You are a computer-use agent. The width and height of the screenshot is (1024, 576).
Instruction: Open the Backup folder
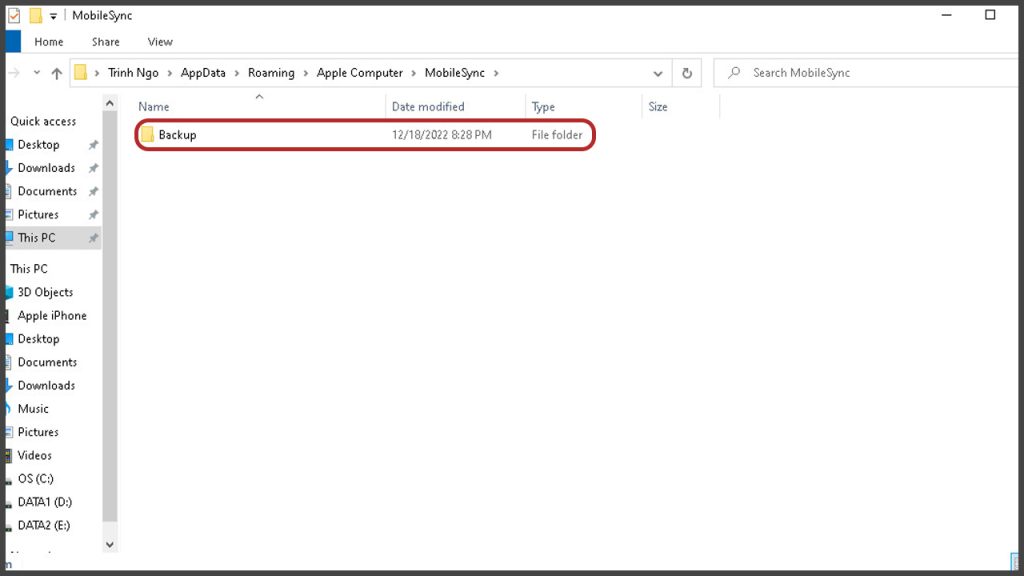177,135
